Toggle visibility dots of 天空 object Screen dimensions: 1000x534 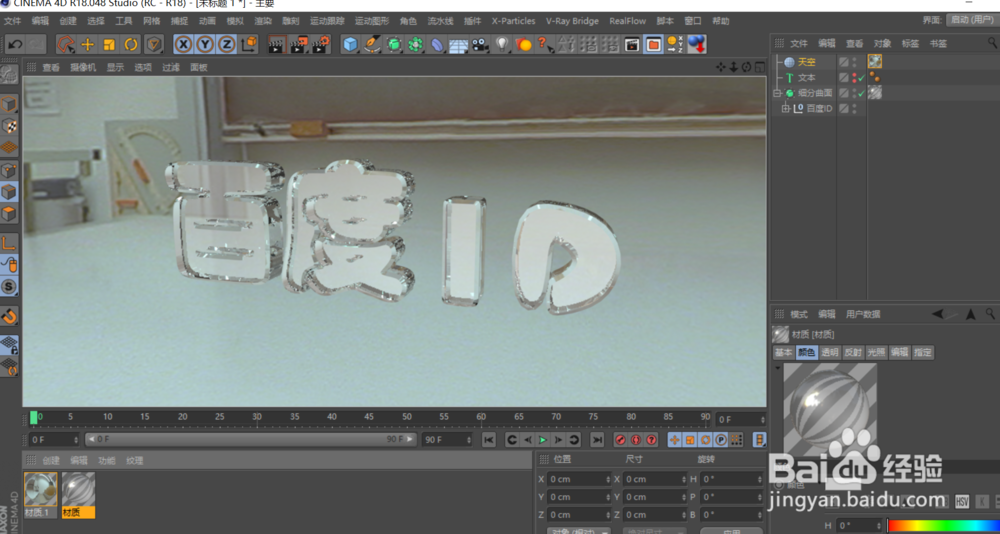point(855,62)
